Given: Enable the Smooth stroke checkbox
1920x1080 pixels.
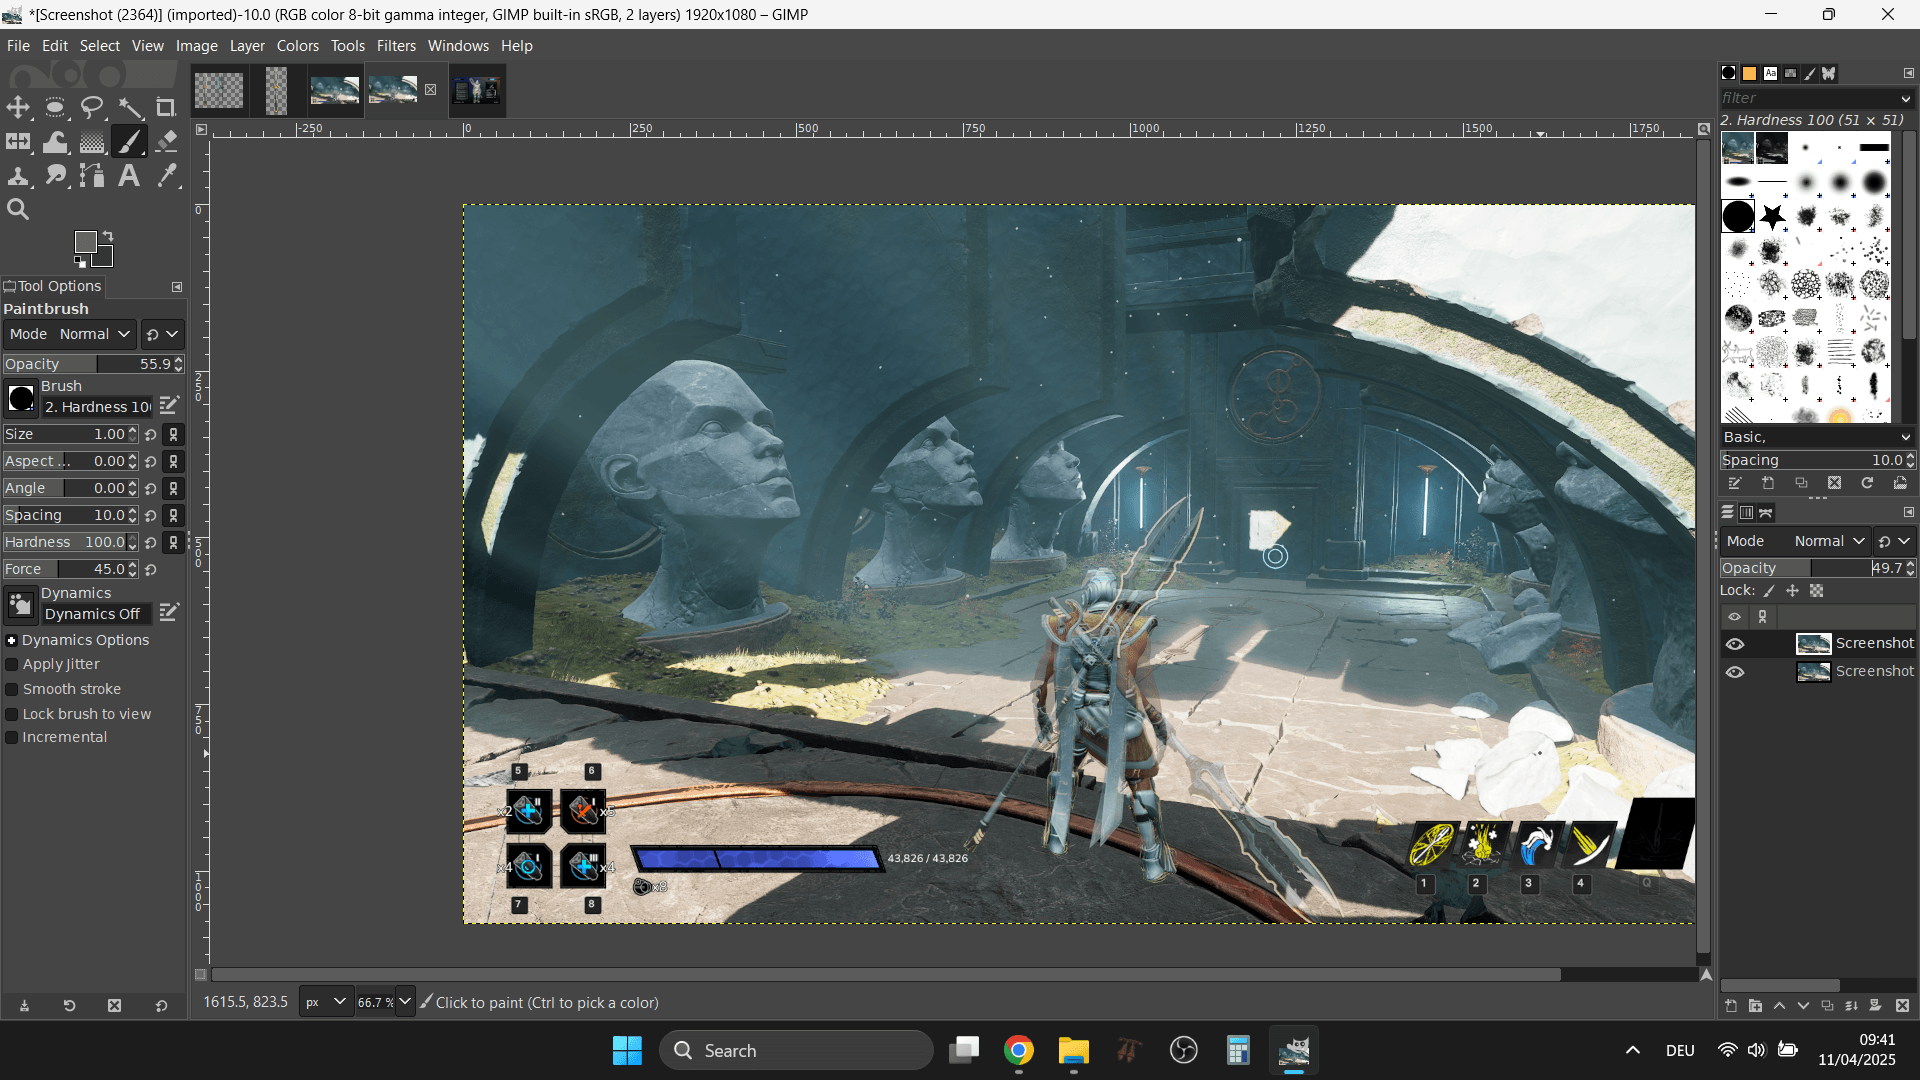Looking at the screenshot, I should tap(12, 690).
